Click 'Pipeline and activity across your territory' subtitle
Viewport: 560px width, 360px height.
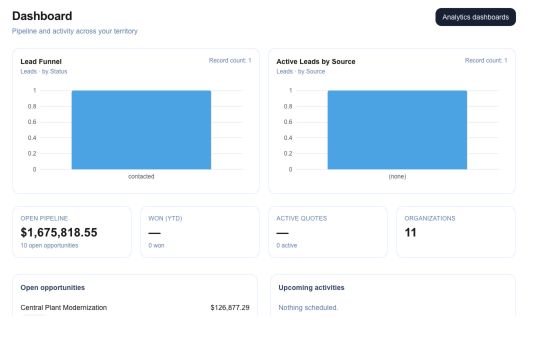click(x=75, y=31)
